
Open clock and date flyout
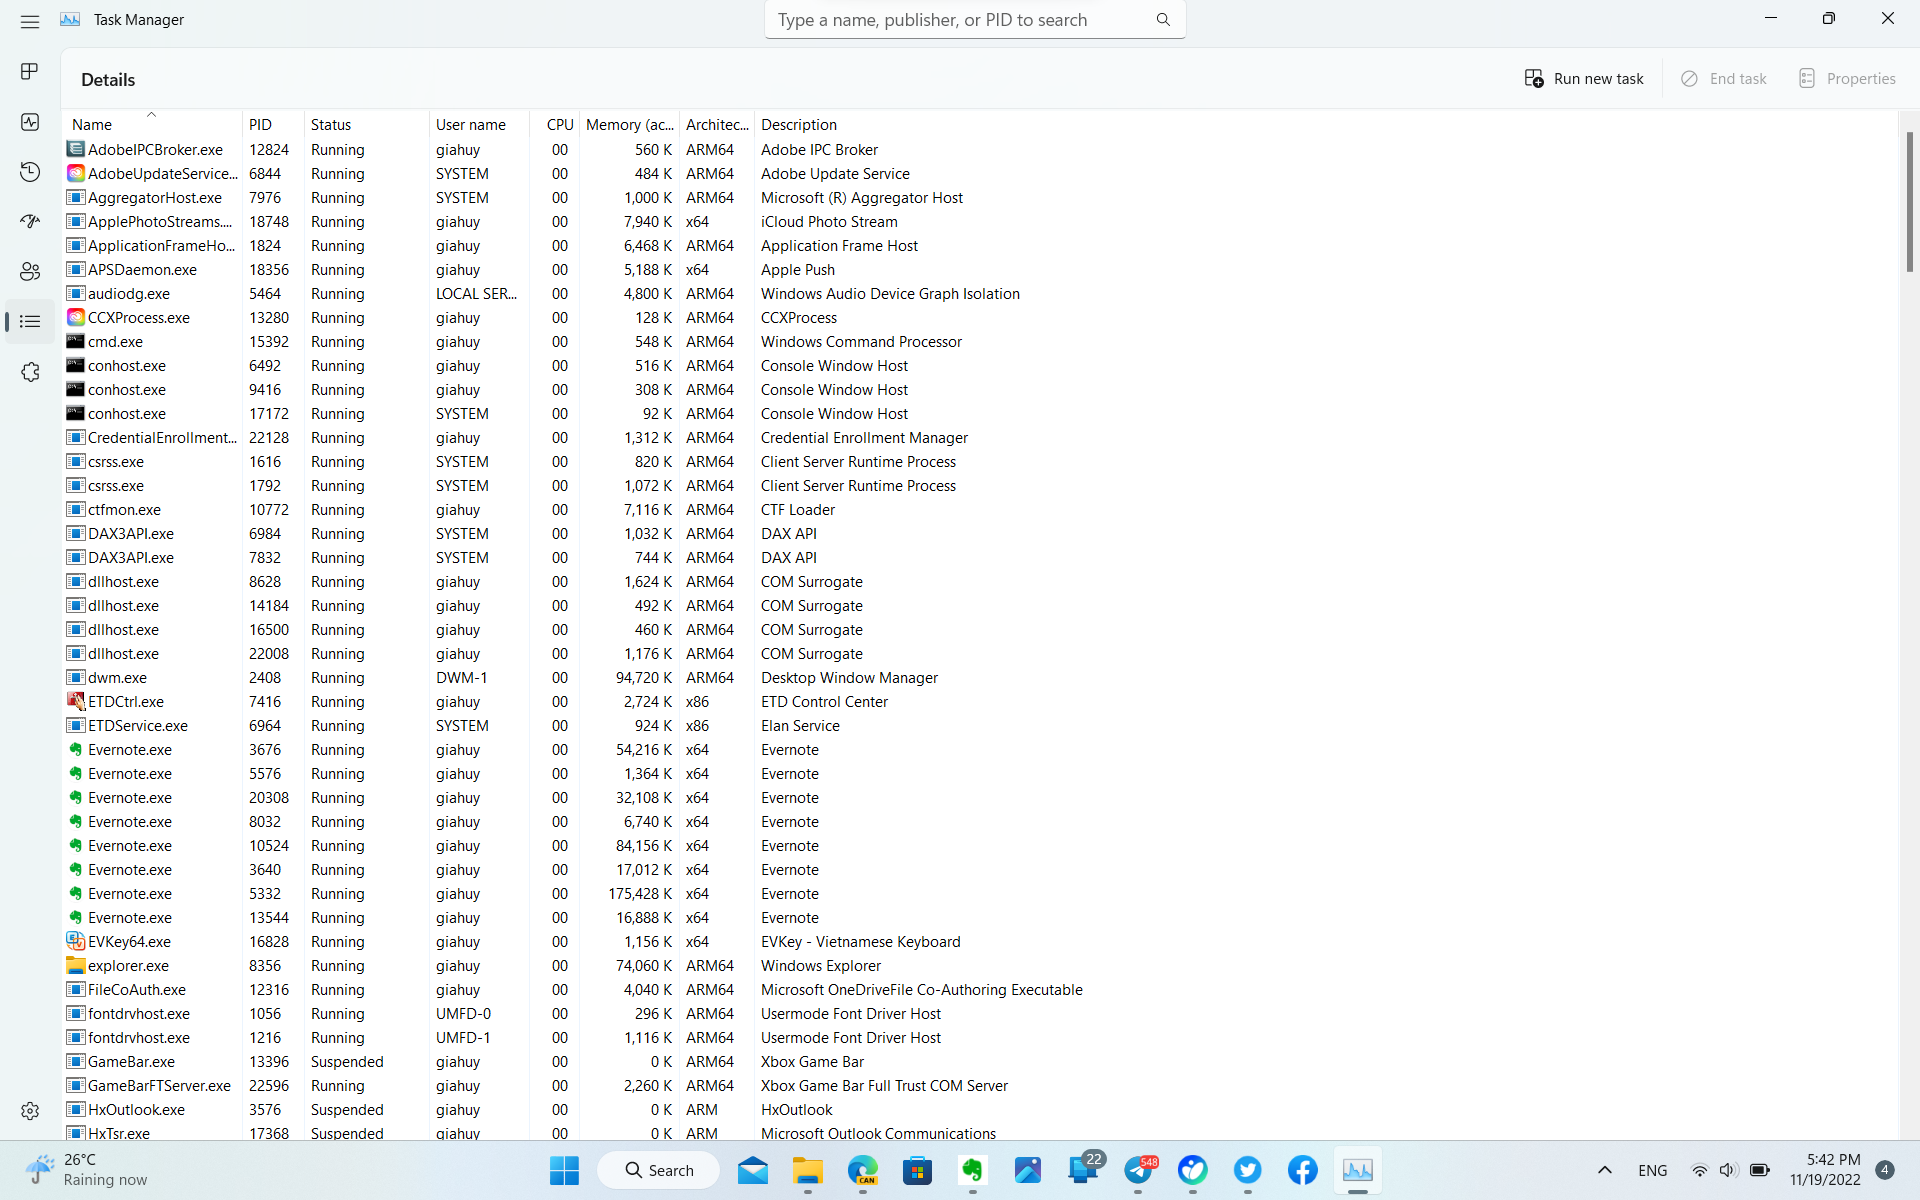coord(1826,1170)
